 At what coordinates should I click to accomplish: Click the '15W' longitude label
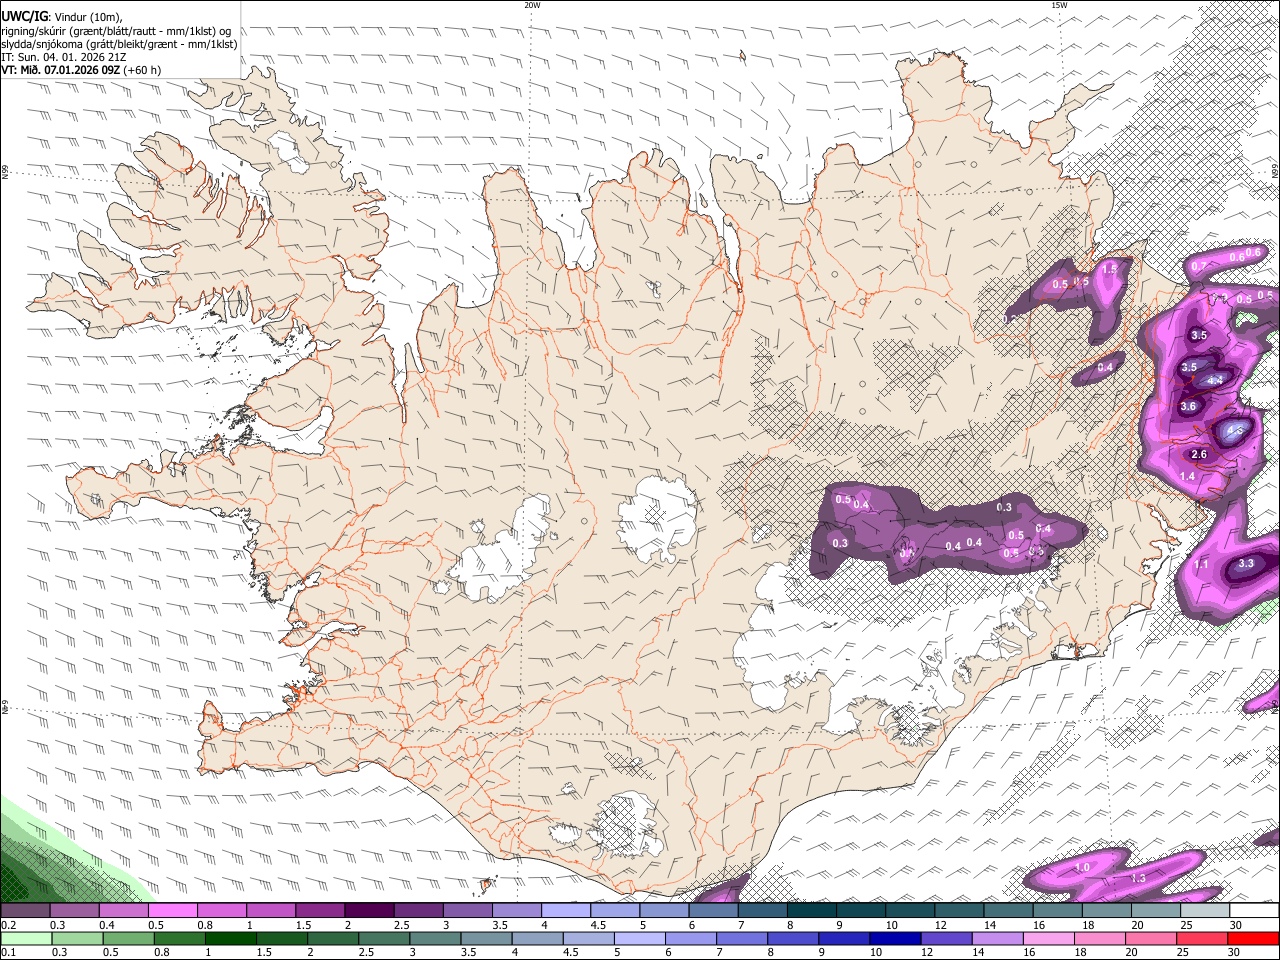pos(1059,5)
